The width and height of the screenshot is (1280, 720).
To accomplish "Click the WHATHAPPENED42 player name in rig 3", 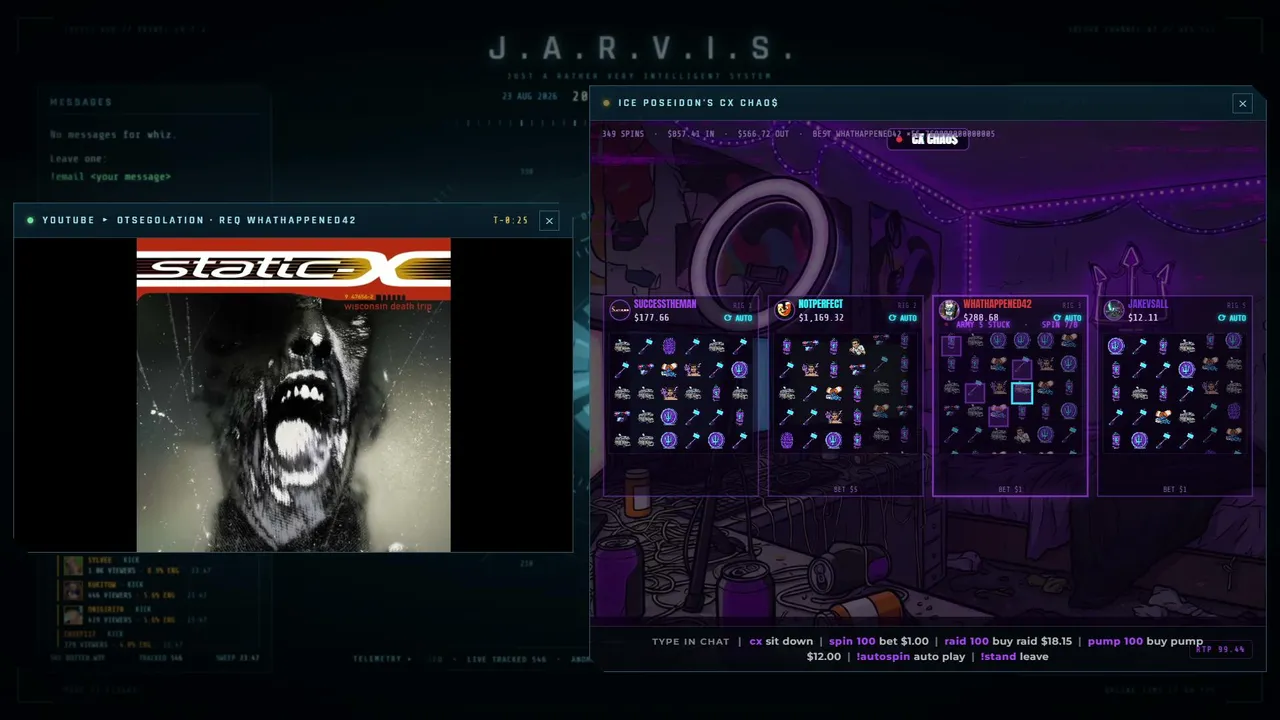I will tap(998, 304).
